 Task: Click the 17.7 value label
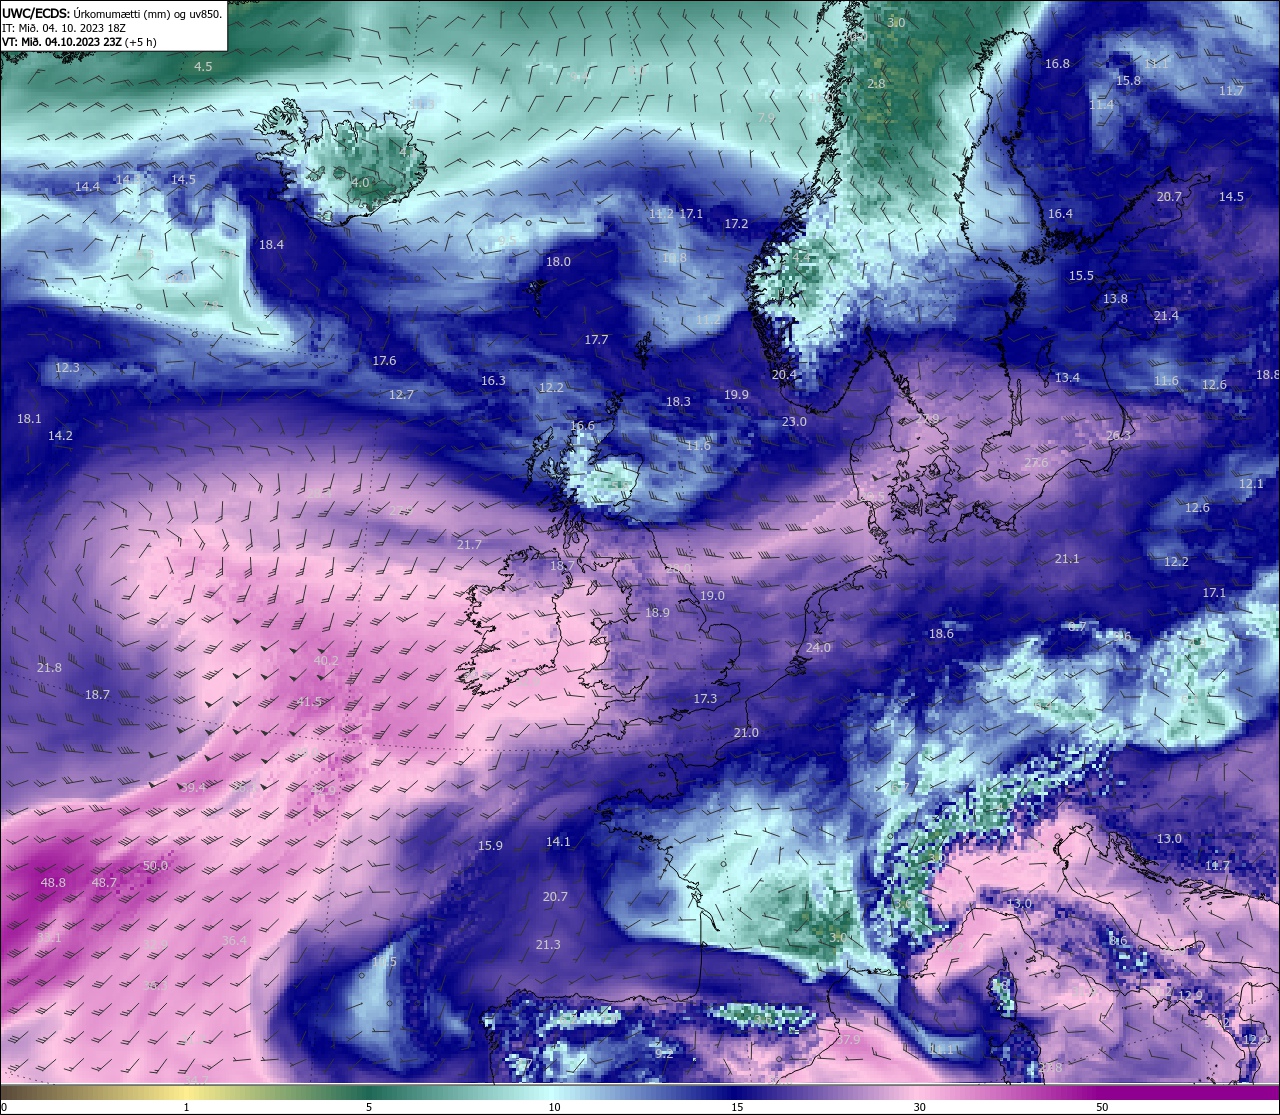click(596, 340)
